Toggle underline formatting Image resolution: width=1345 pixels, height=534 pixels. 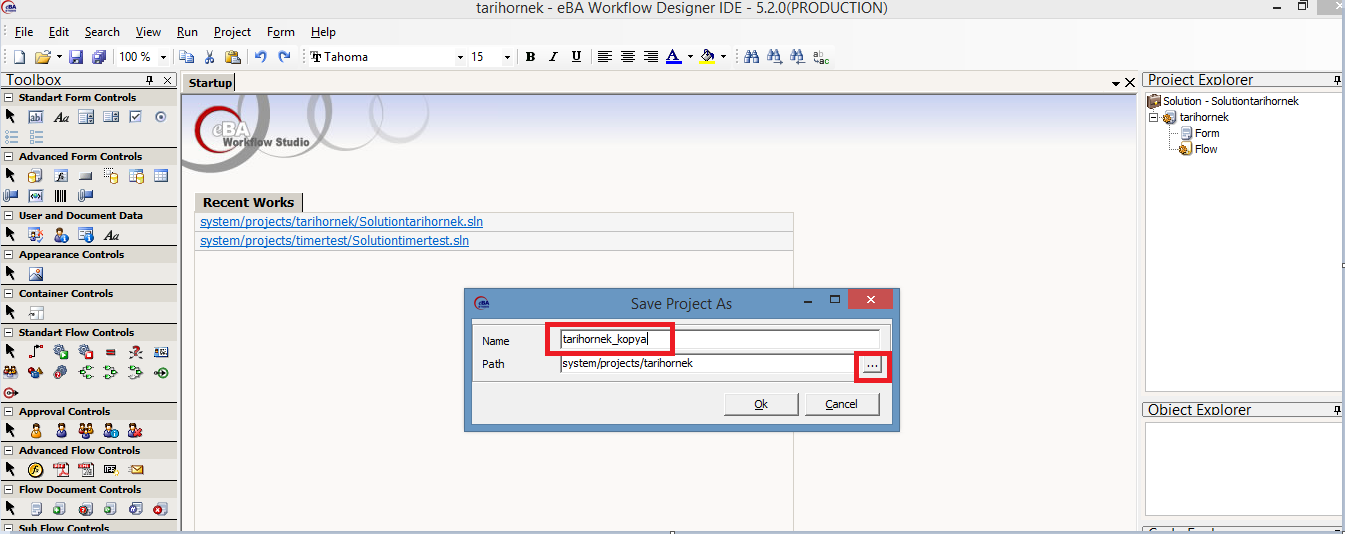click(x=577, y=57)
